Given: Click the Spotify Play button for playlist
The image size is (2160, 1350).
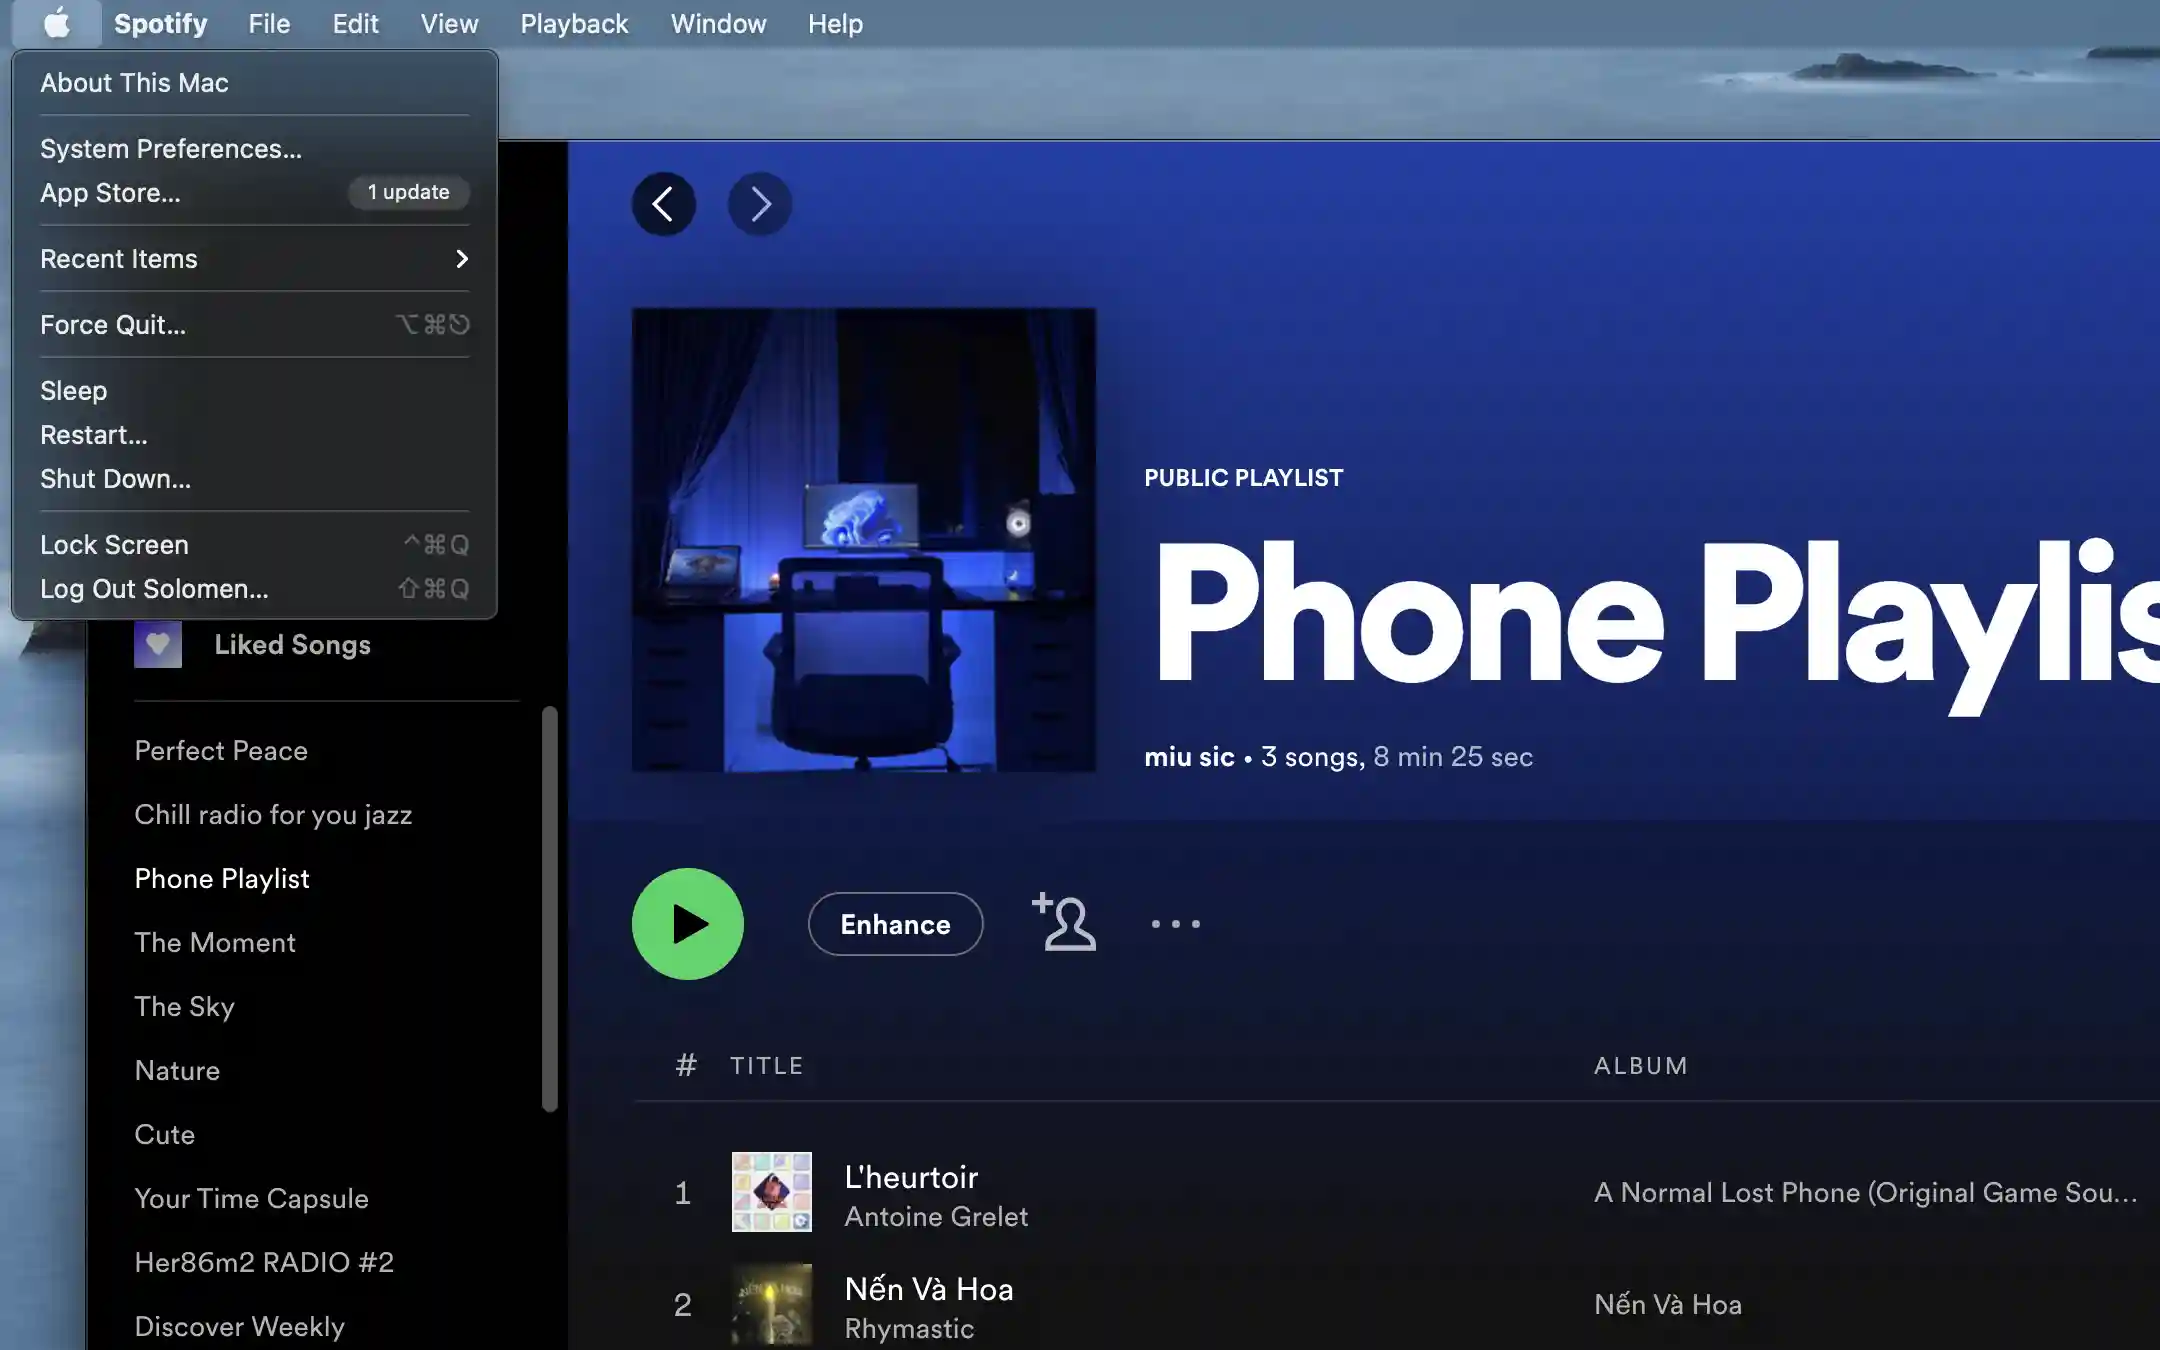Looking at the screenshot, I should tap(689, 924).
